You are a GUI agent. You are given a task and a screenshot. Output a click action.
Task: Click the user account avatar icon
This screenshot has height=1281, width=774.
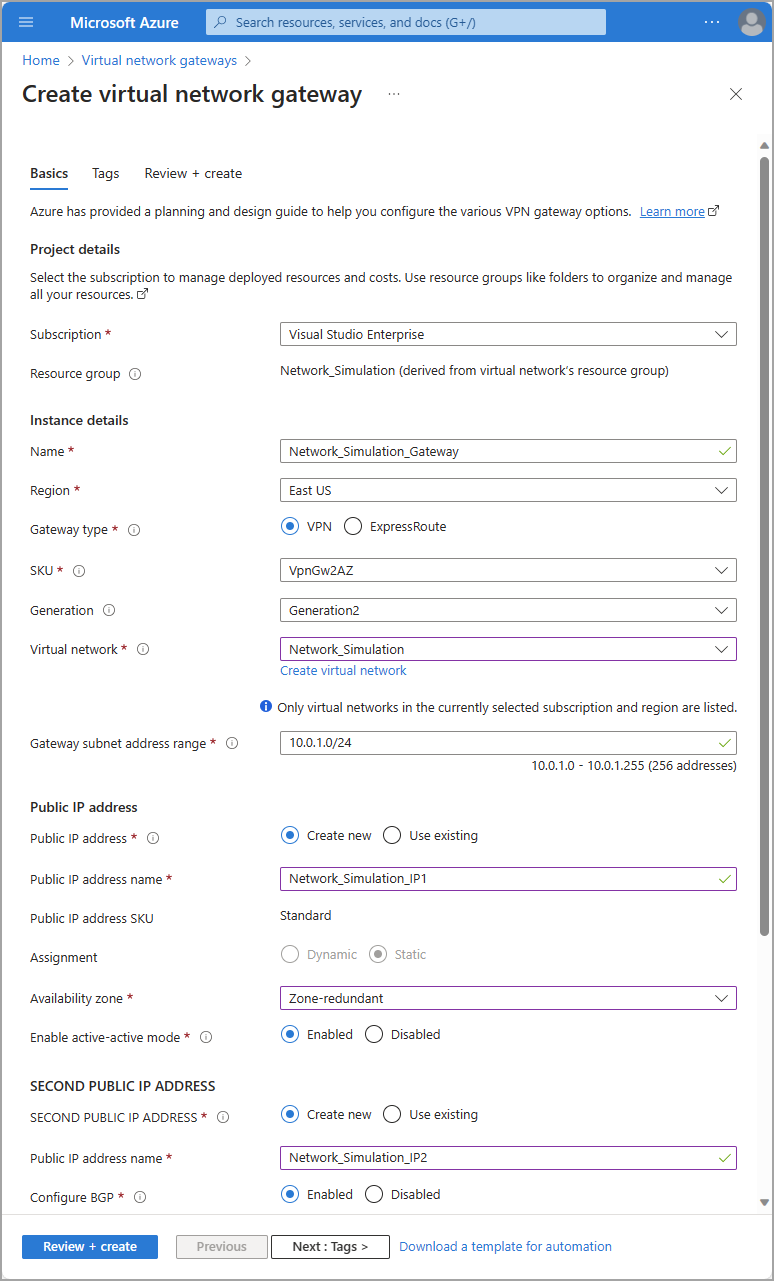pyautogui.click(x=751, y=22)
